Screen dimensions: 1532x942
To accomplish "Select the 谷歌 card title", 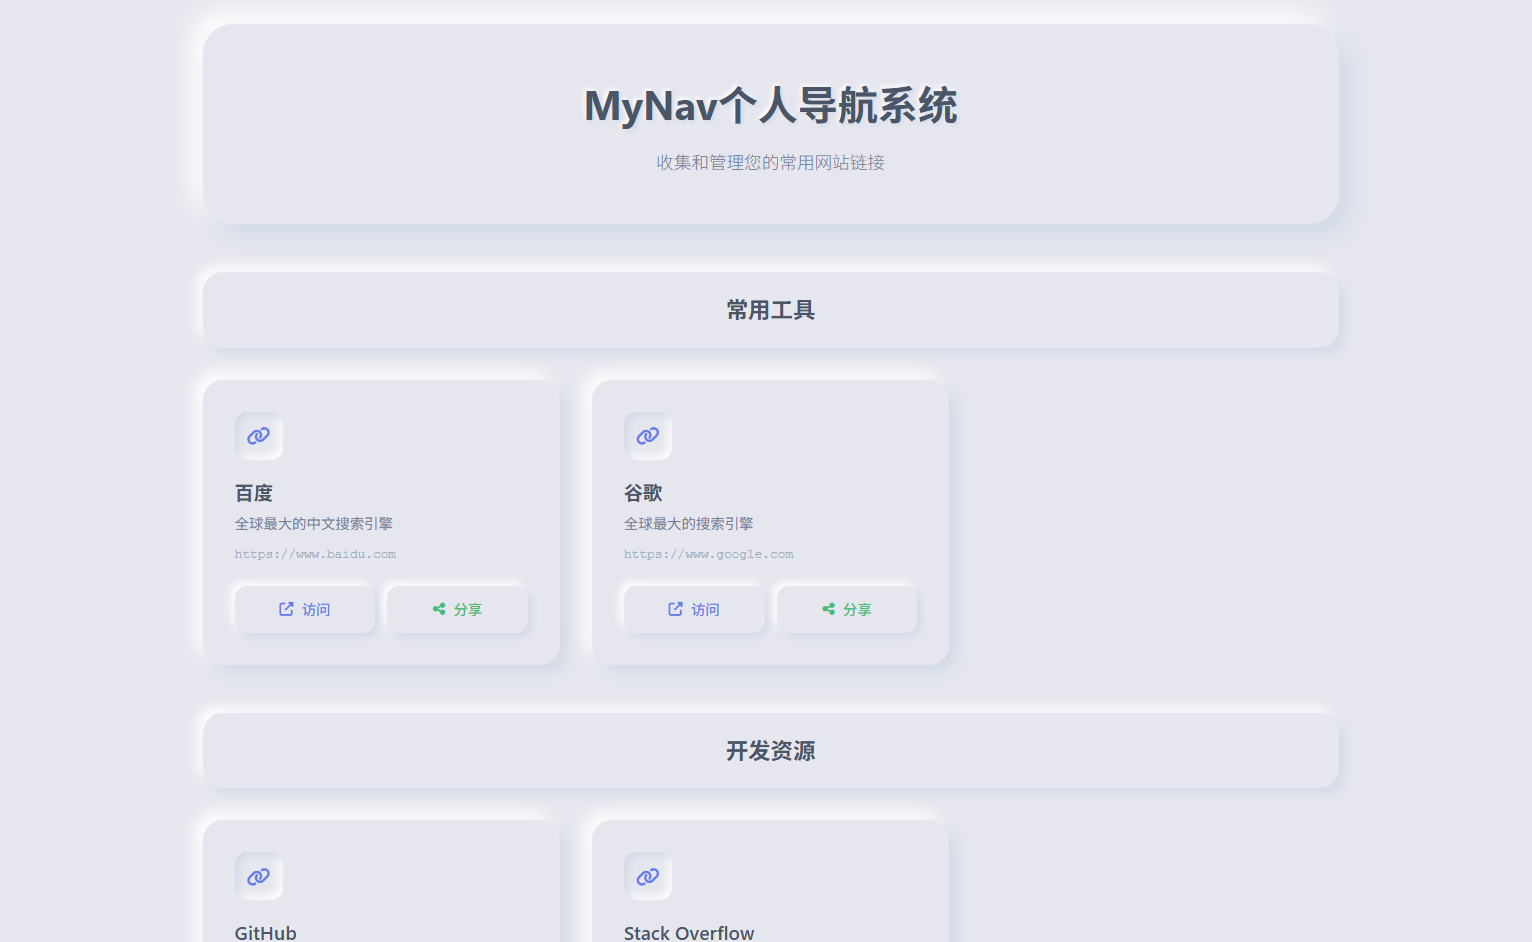I will (x=643, y=493).
